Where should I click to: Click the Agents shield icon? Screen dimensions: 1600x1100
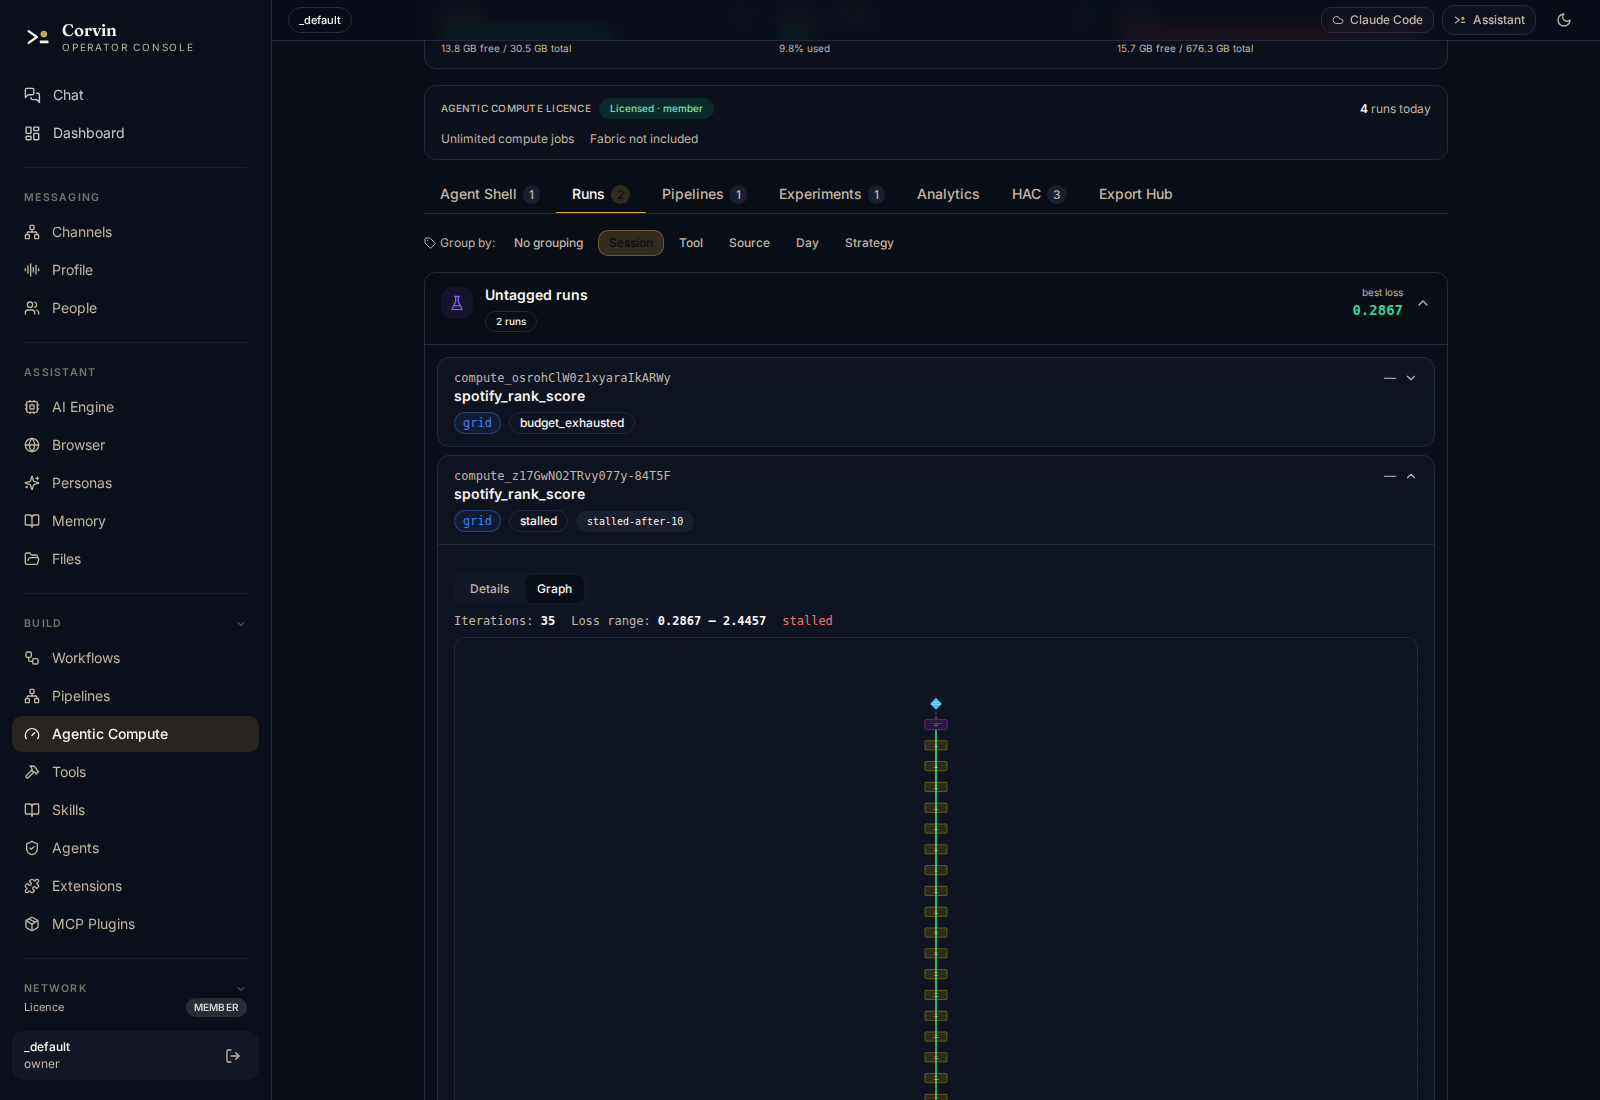(32, 848)
